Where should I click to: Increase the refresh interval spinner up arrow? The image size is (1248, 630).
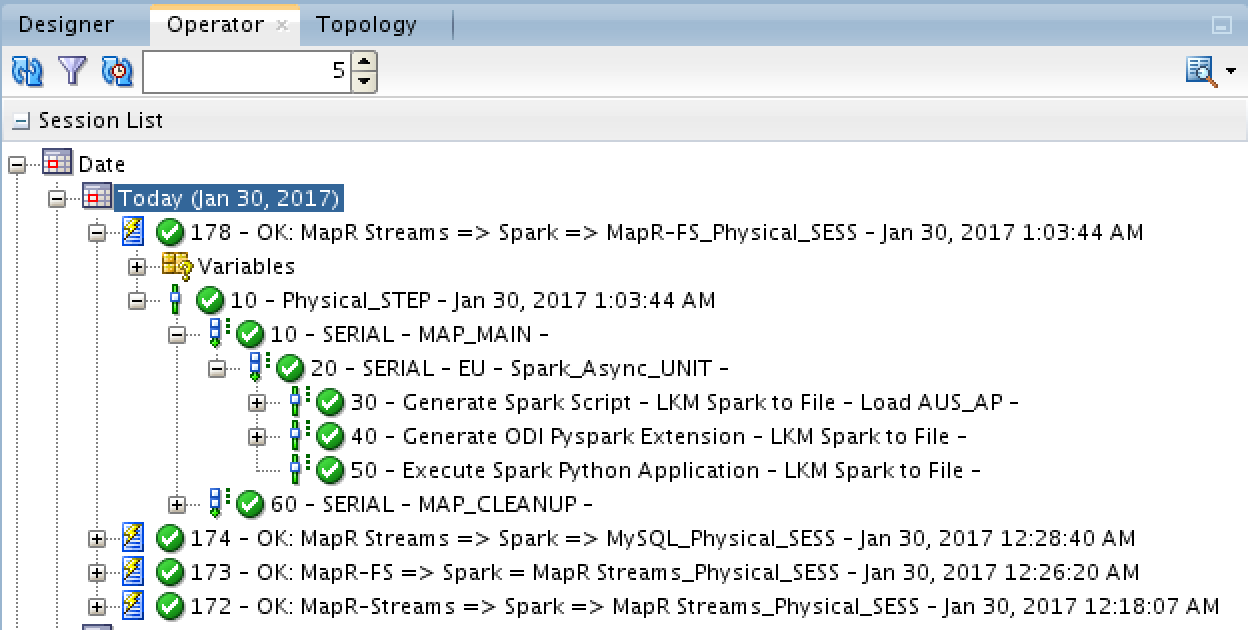364,61
